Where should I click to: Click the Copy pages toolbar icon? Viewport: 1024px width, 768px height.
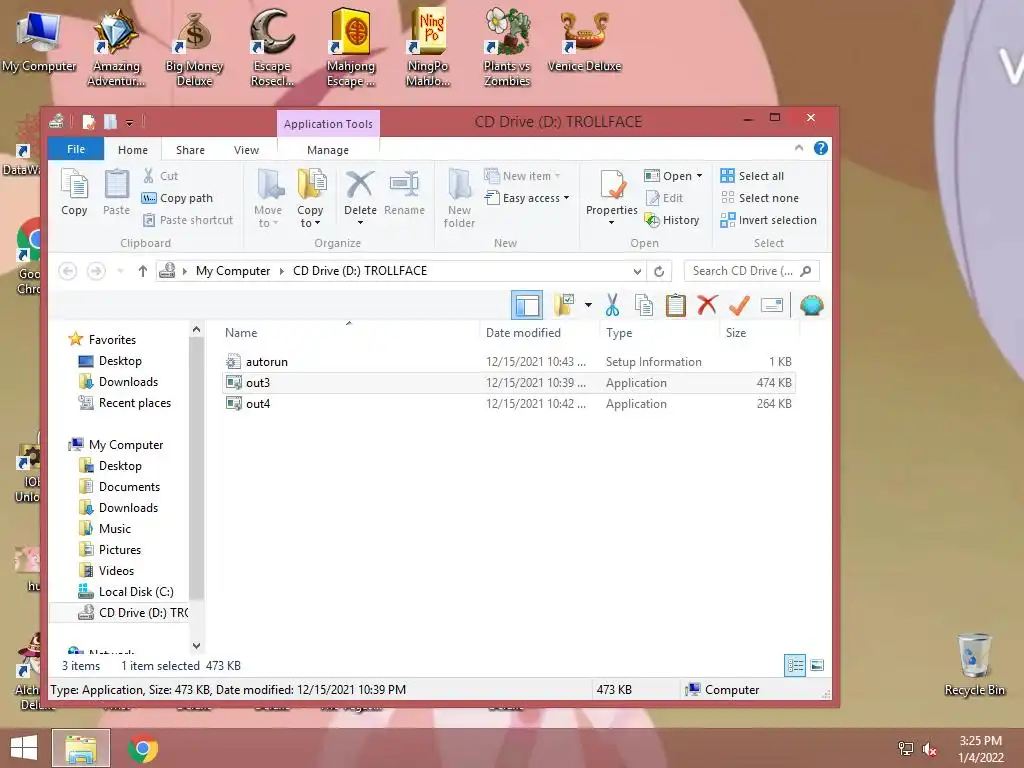pyautogui.click(x=644, y=305)
